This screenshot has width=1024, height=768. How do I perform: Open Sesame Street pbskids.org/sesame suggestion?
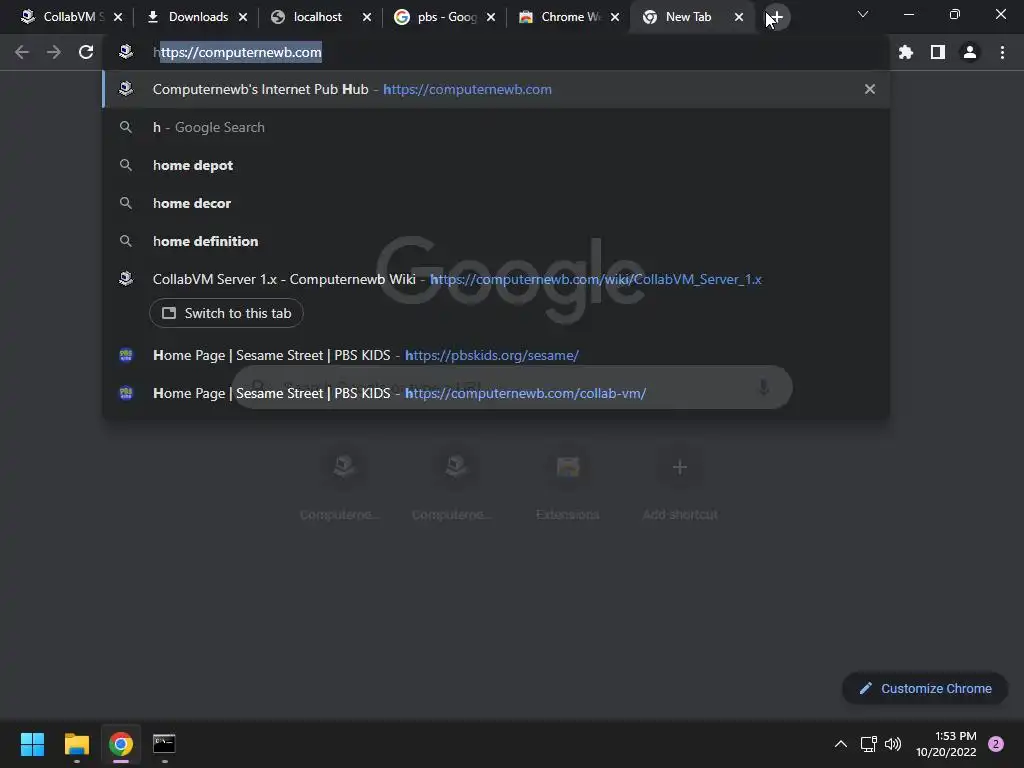(x=496, y=355)
